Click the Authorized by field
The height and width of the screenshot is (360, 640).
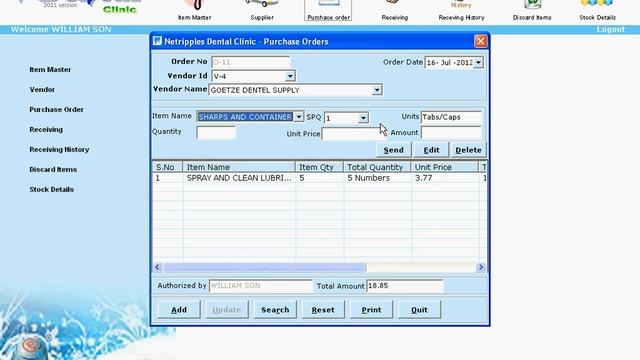coord(261,286)
